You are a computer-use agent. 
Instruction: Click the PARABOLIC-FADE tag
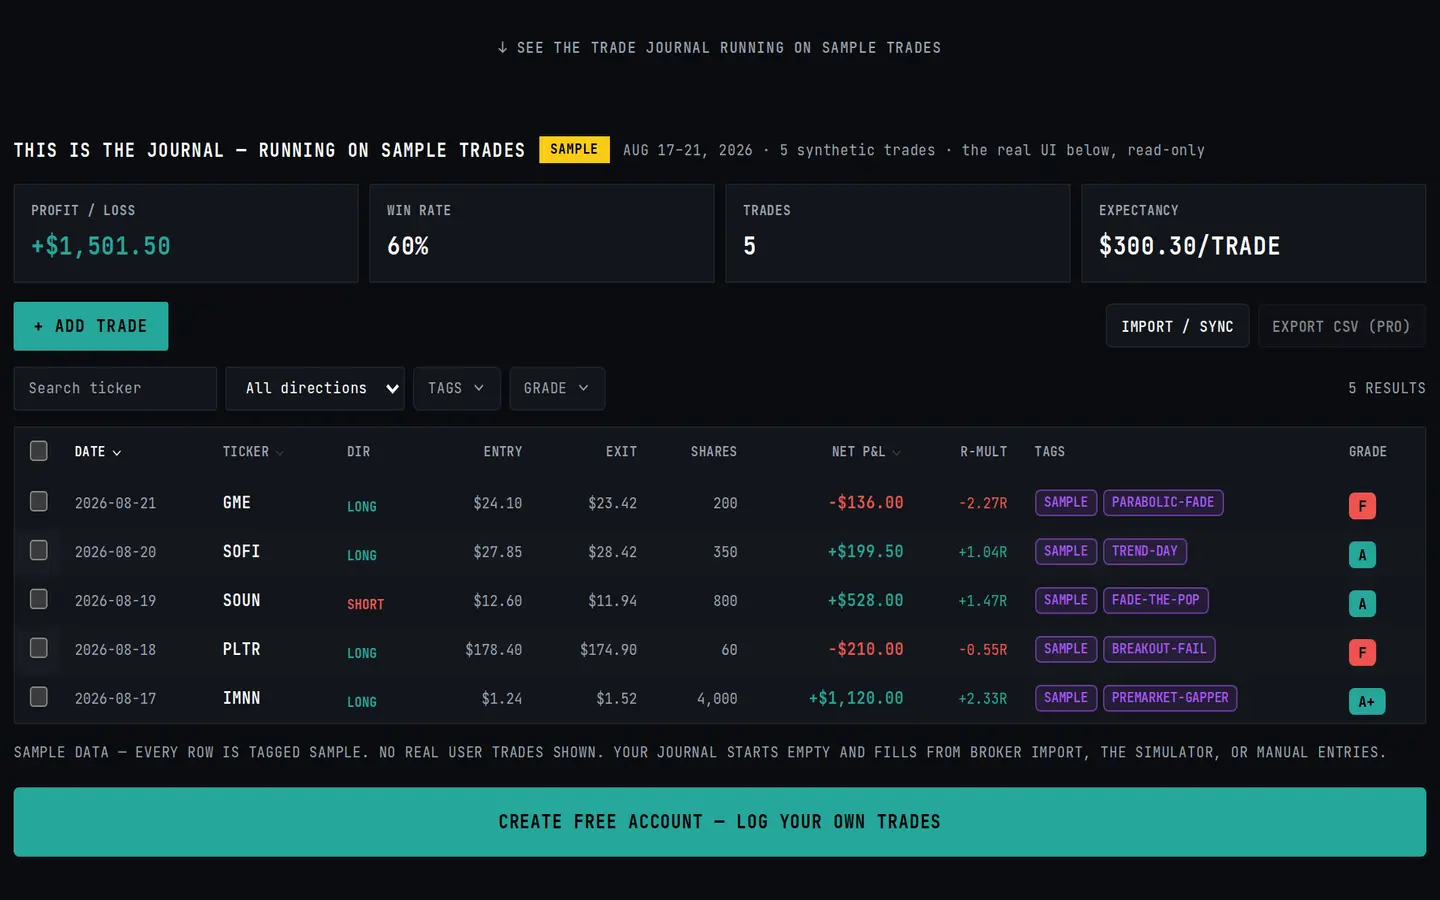tap(1163, 502)
